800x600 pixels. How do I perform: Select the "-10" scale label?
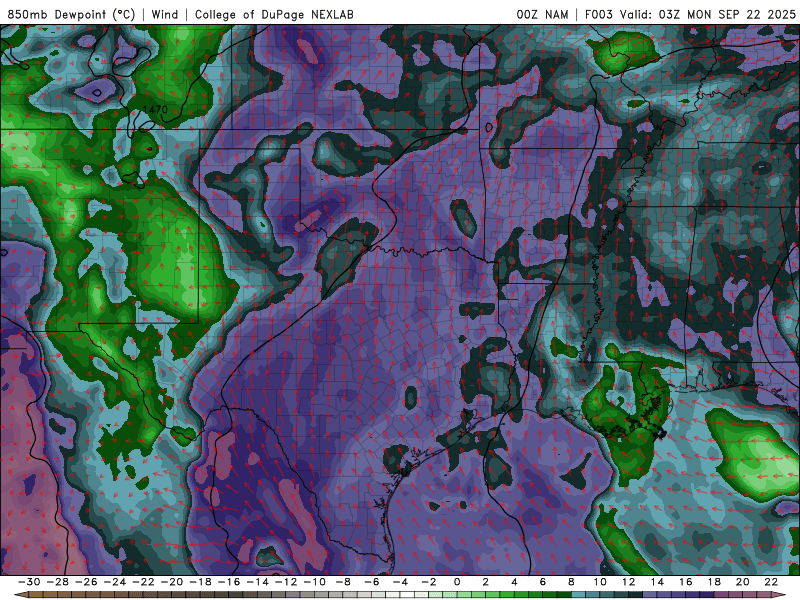[x=314, y=582]
